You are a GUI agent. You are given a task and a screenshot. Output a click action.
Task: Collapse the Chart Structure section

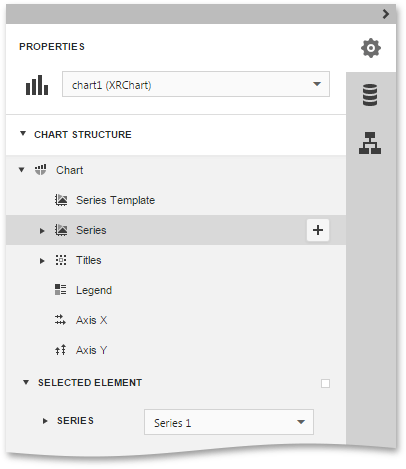tap(23, 134)
